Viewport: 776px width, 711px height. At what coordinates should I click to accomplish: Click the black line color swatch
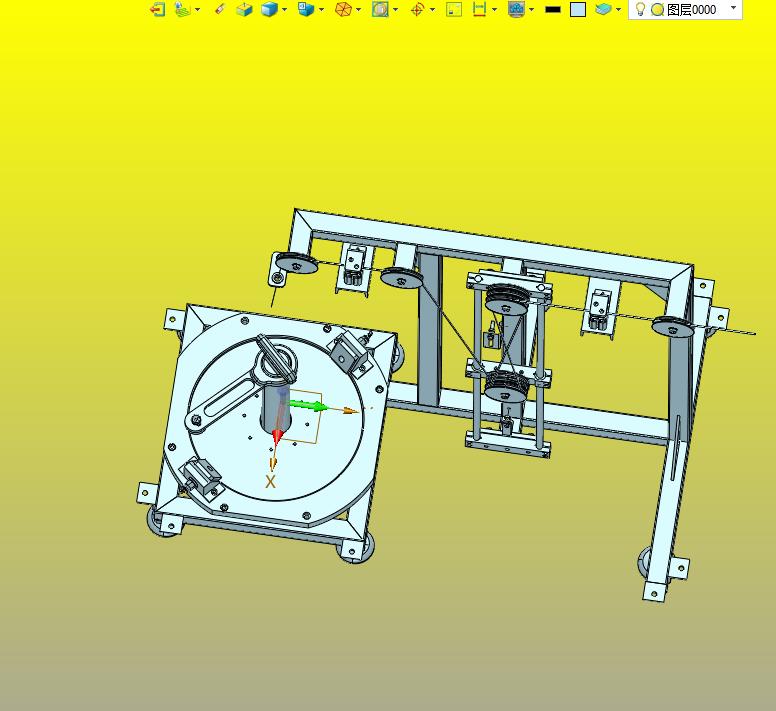pos(553,9)
